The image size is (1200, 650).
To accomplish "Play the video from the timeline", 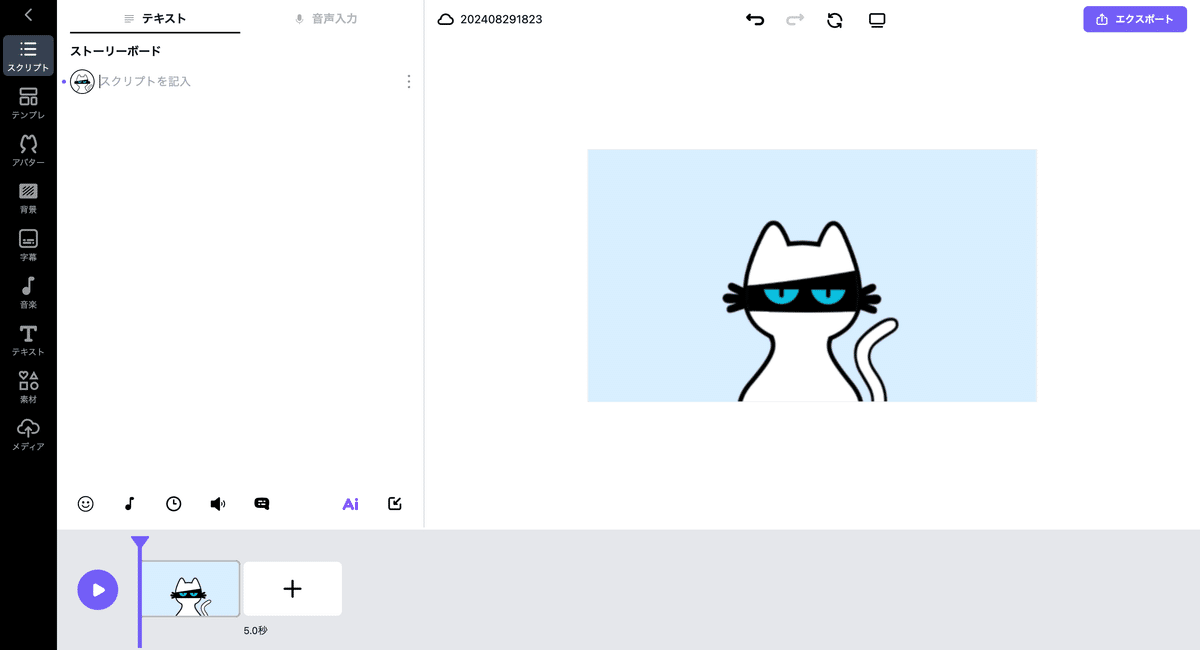I will click(x=98, y=590).
